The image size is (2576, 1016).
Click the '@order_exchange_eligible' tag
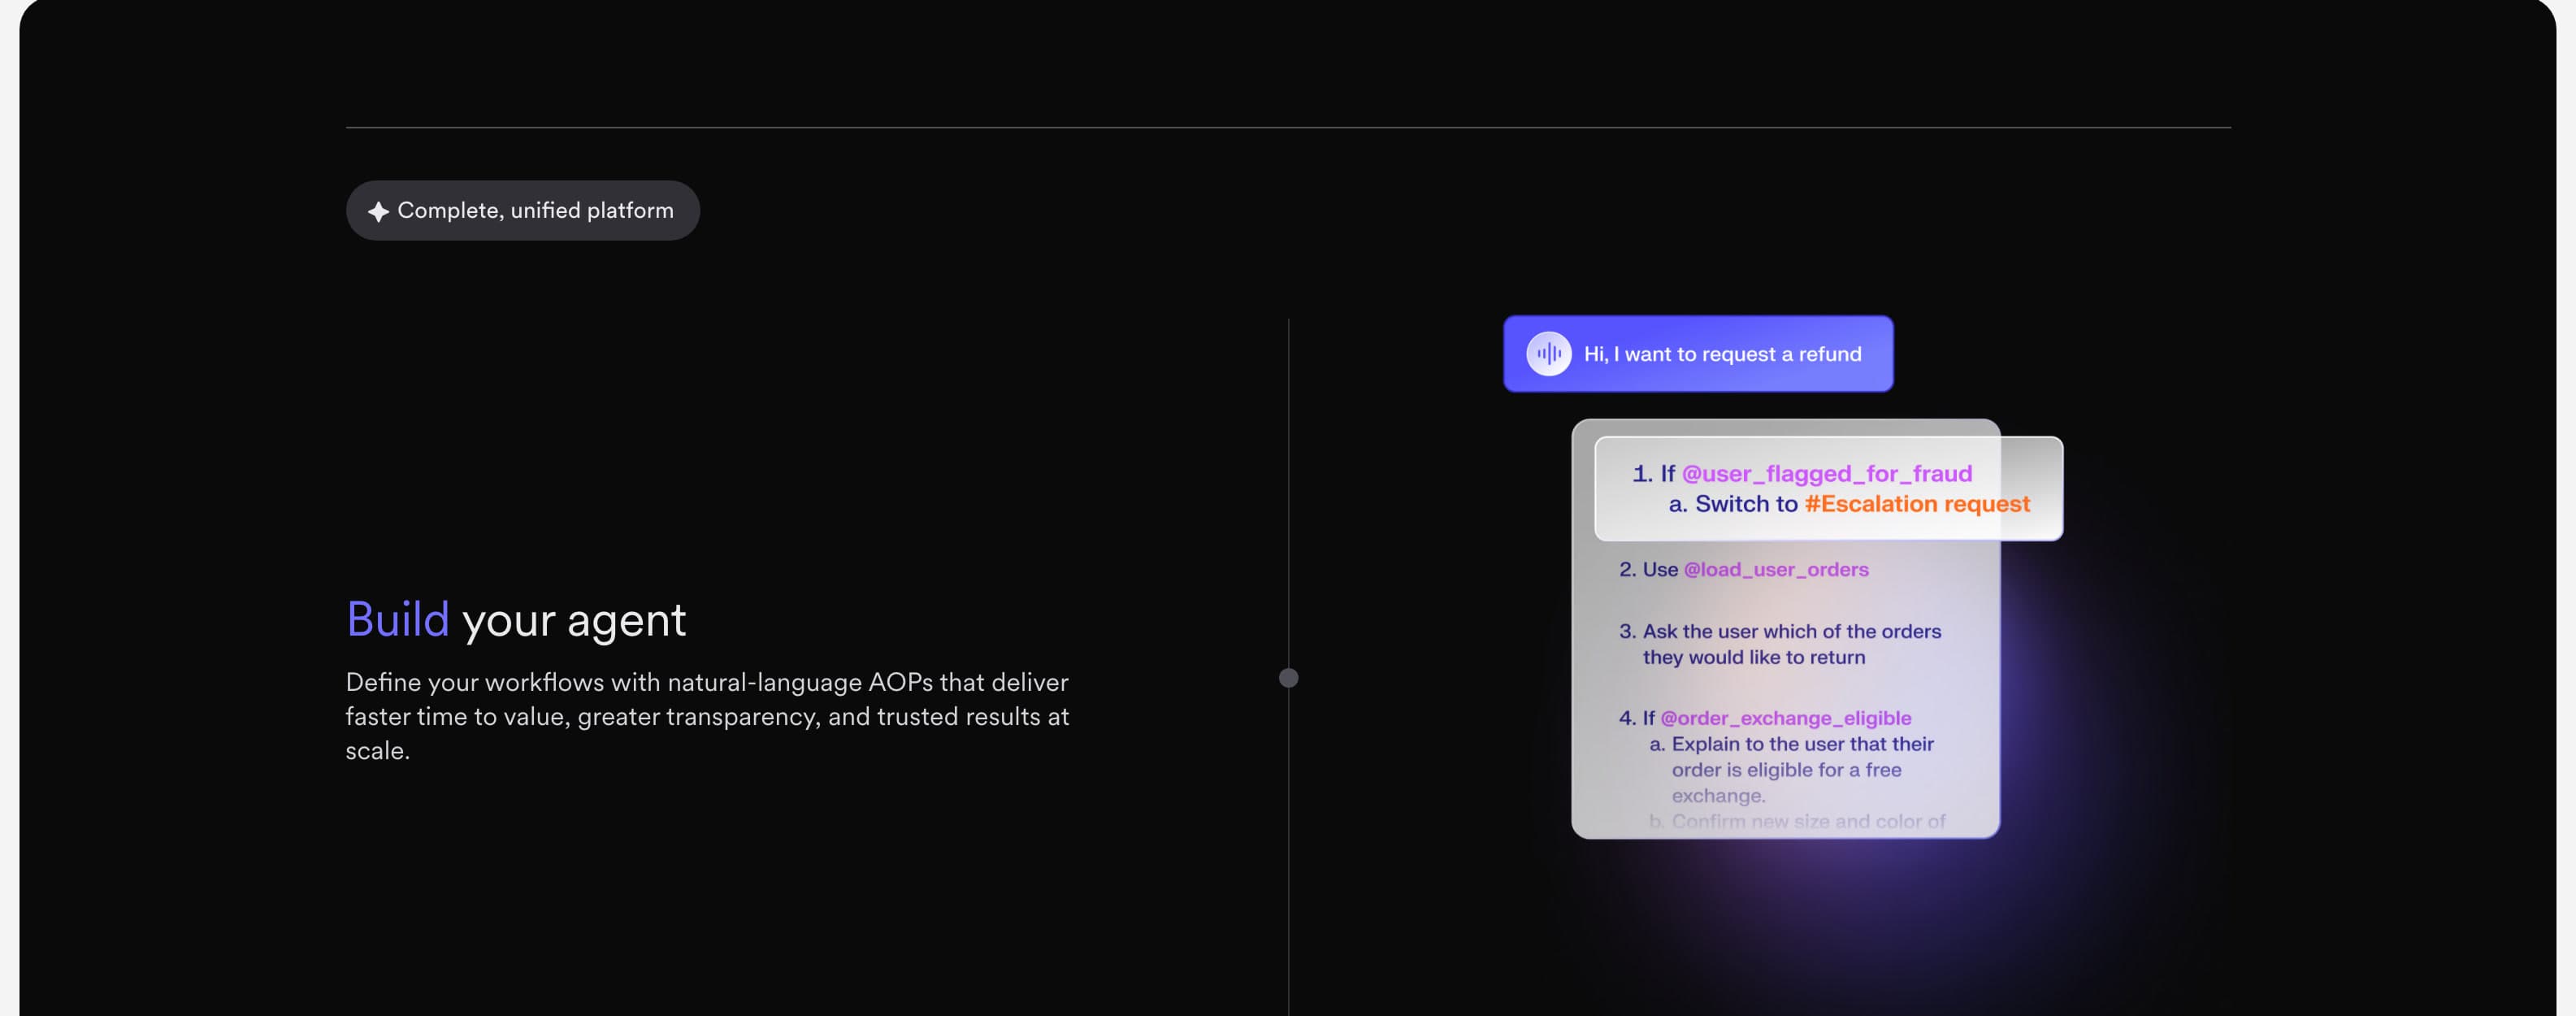point(1785,718)
